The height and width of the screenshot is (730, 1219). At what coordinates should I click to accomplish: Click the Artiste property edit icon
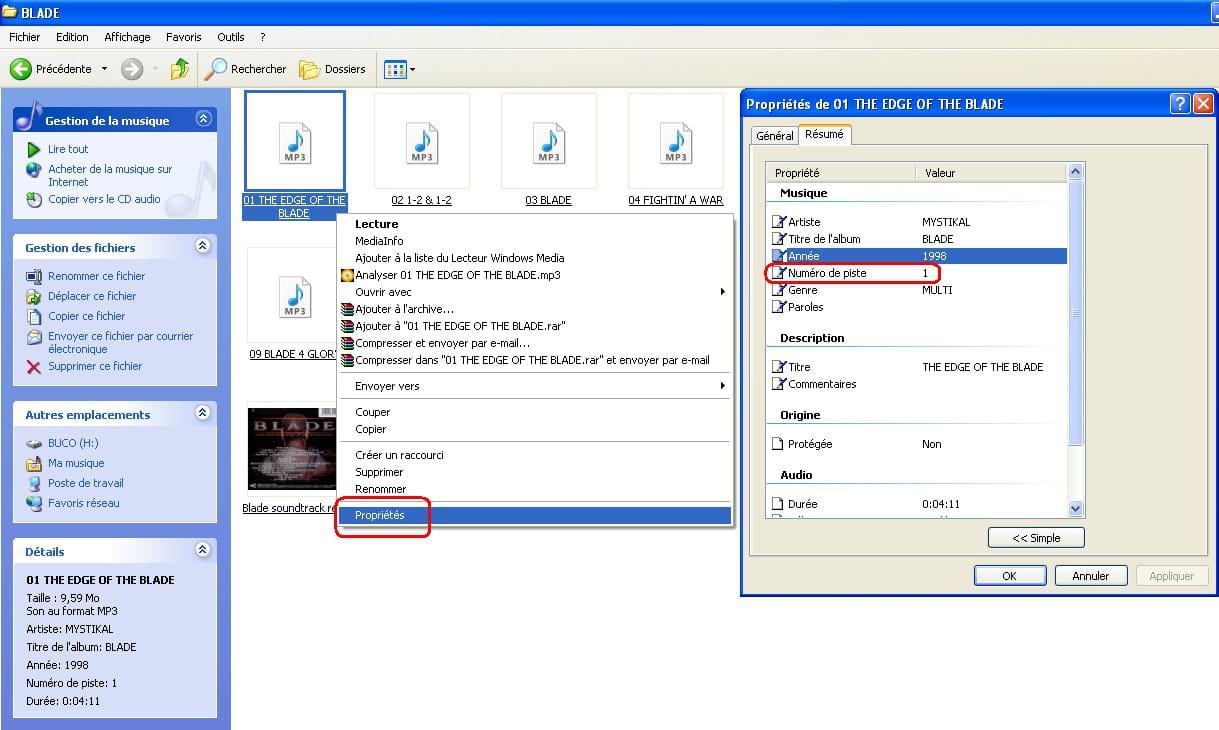click(x=779, y=222)
